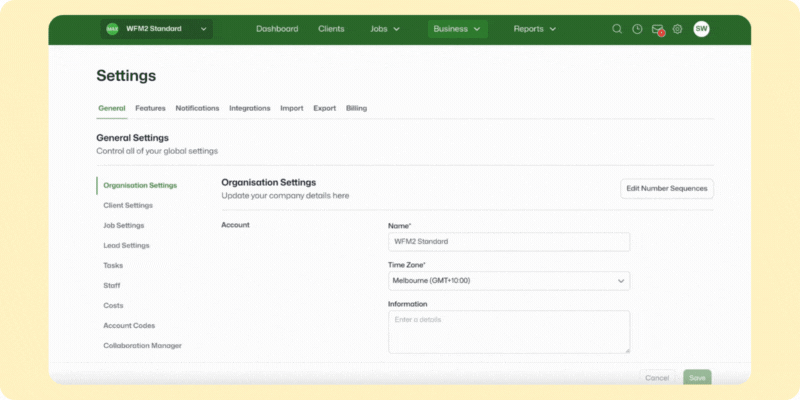Open the SW user avatar menu
The width and height of the screenshot is (800, 400).
(701, 29)
